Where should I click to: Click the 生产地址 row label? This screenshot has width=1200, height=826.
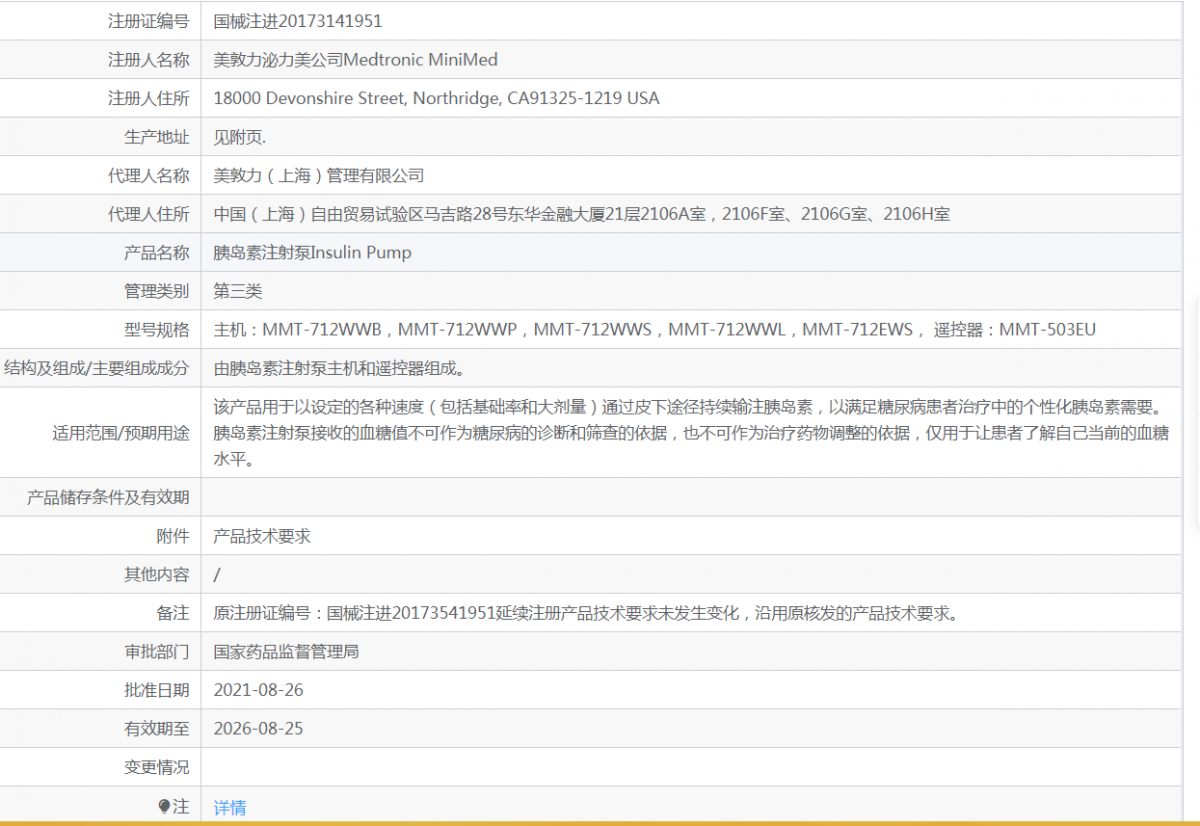point(156,137)
